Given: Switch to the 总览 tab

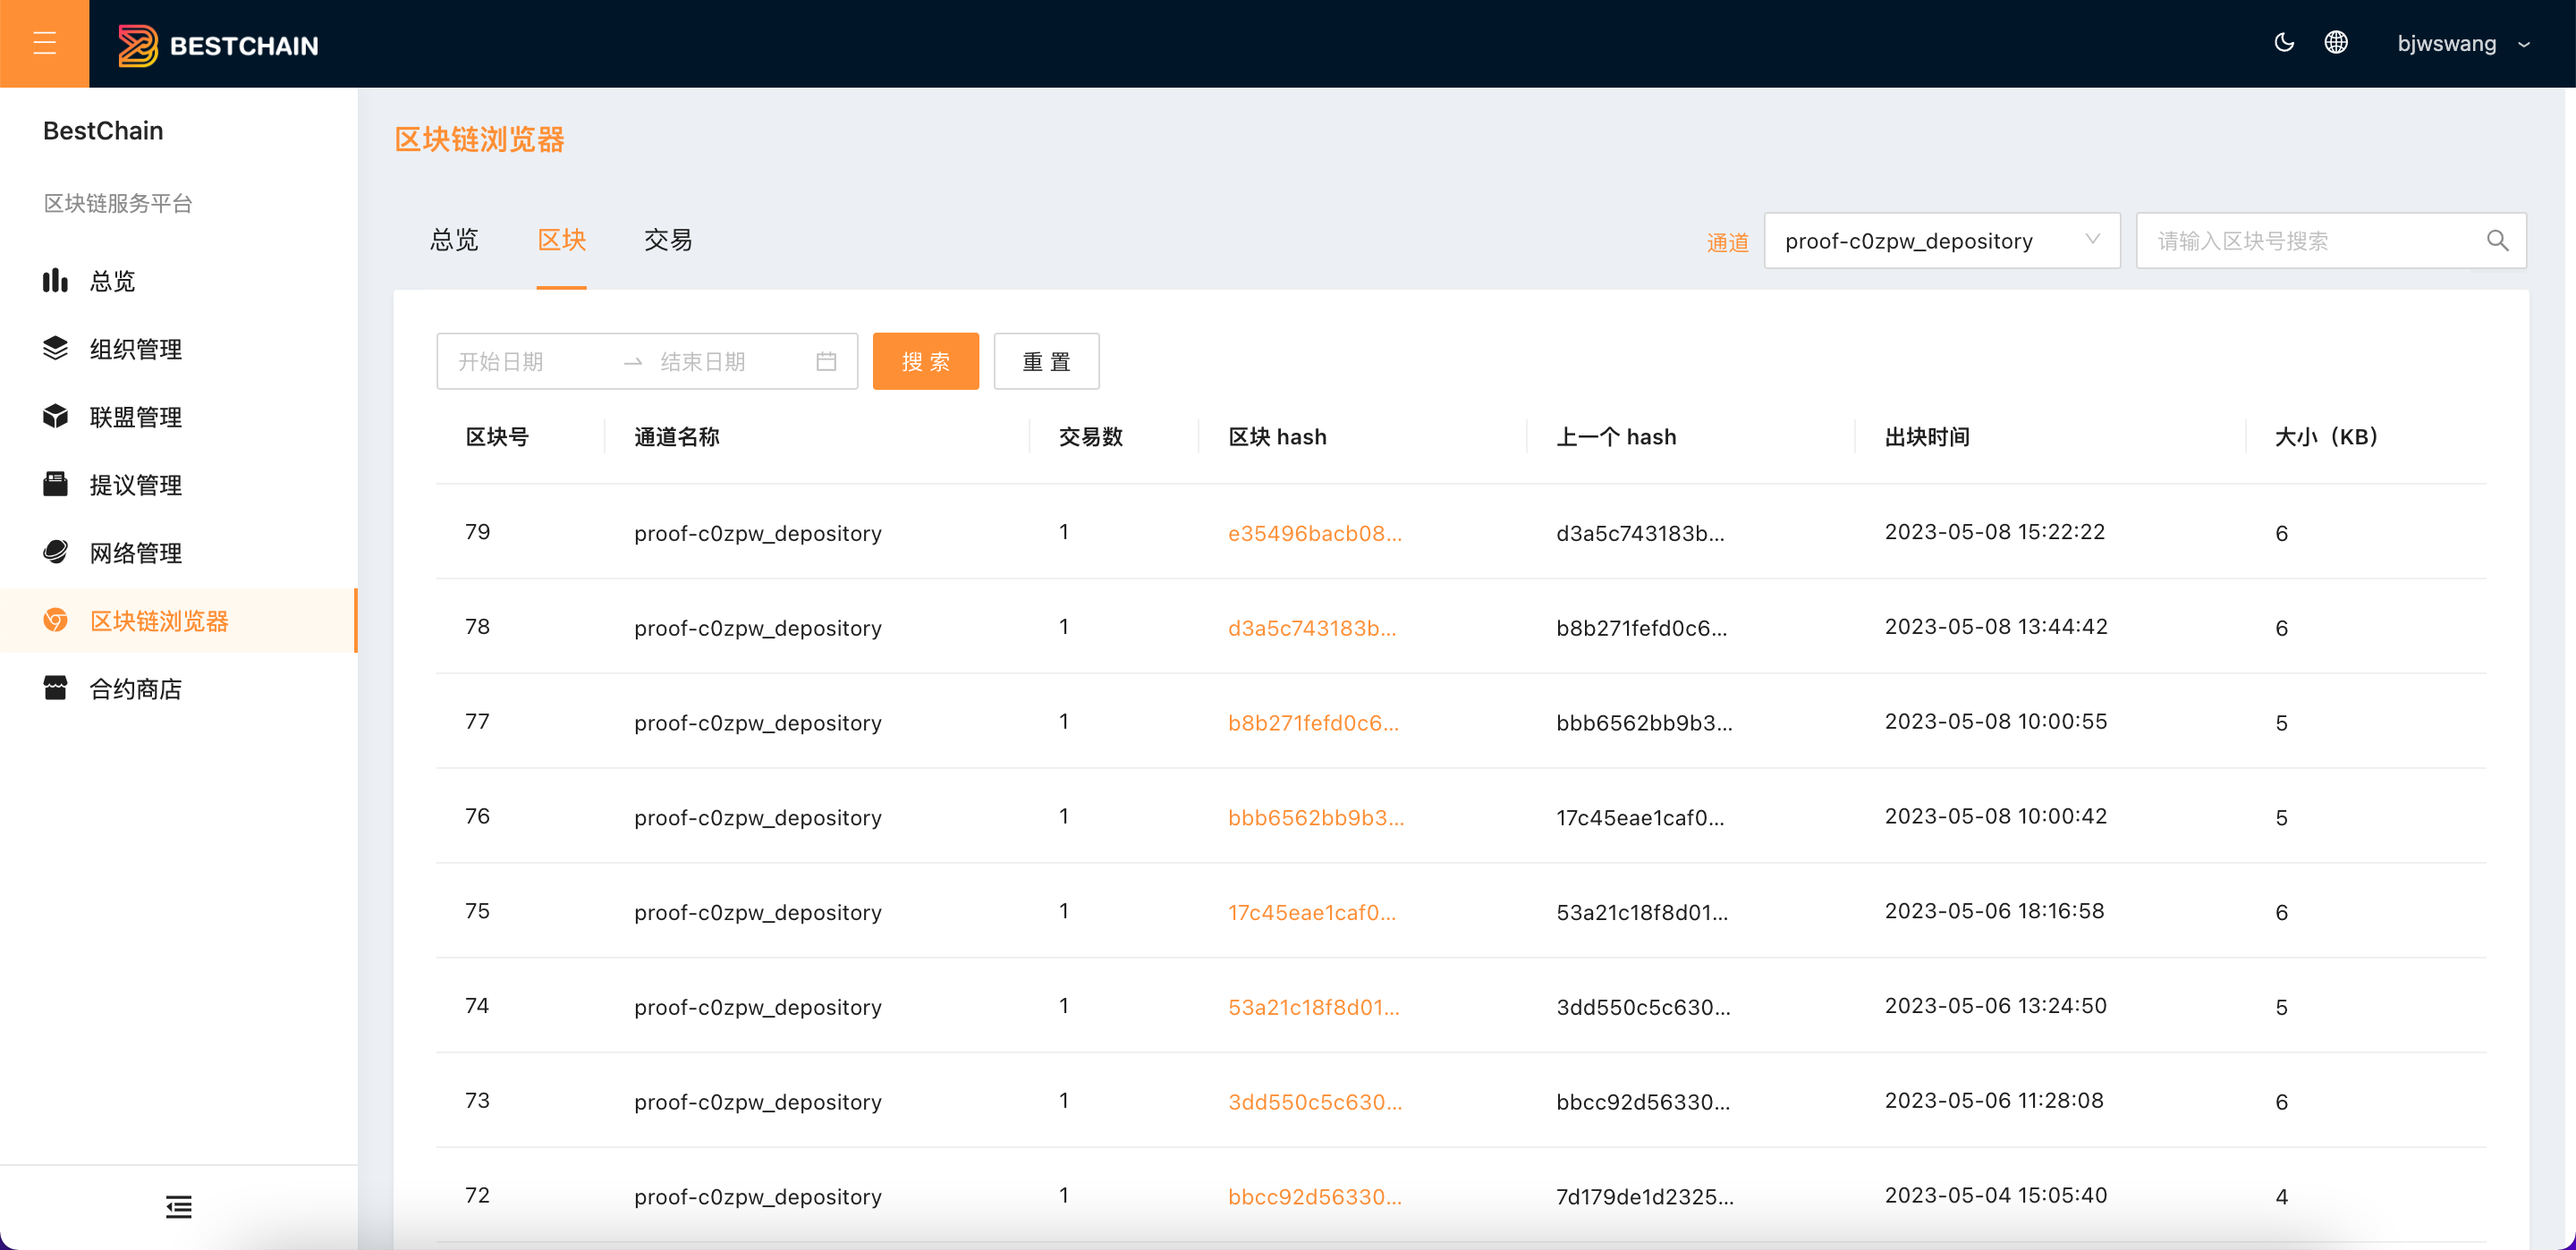Looking at the screenshot, I should tap(454, 240).
